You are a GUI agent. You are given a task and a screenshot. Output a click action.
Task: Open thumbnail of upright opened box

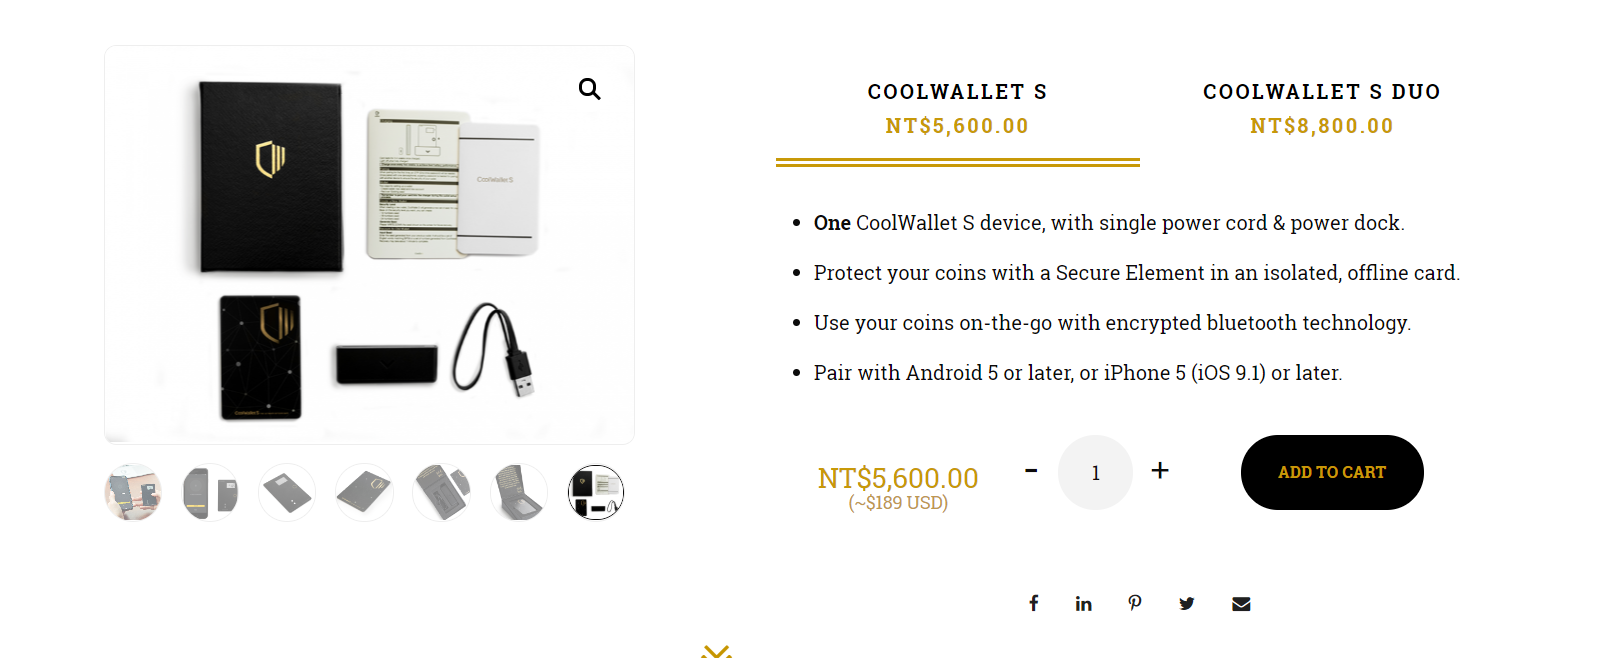[519, 492]
